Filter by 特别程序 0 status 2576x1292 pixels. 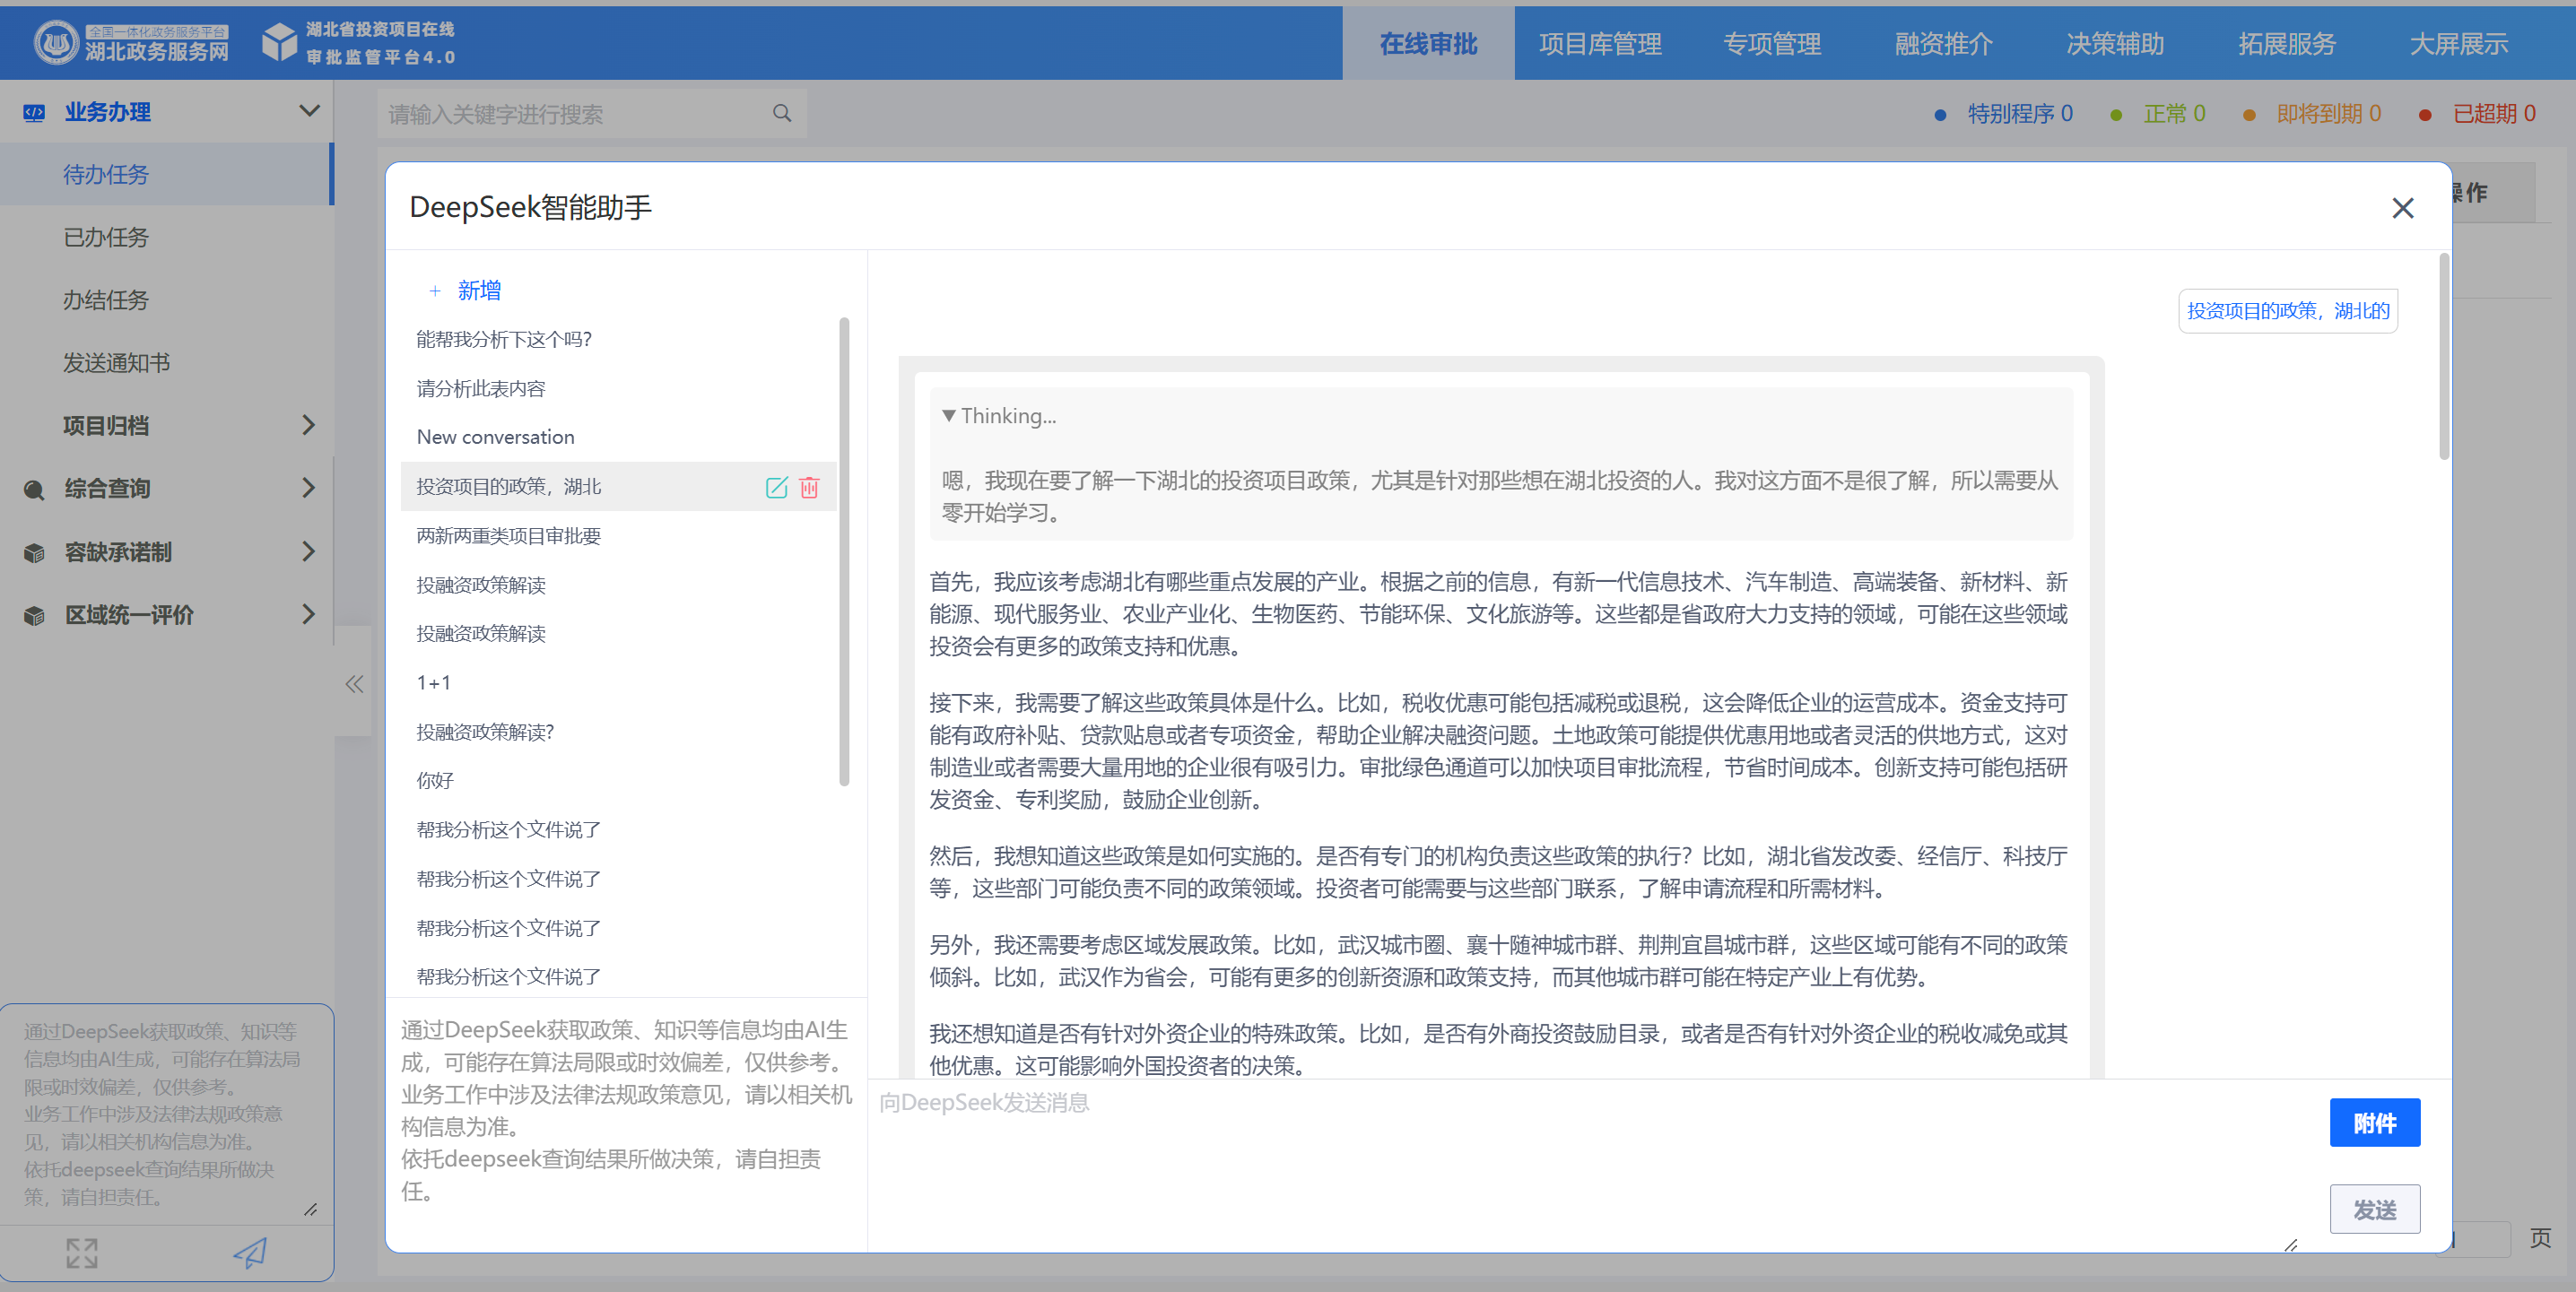point(2006,114)
